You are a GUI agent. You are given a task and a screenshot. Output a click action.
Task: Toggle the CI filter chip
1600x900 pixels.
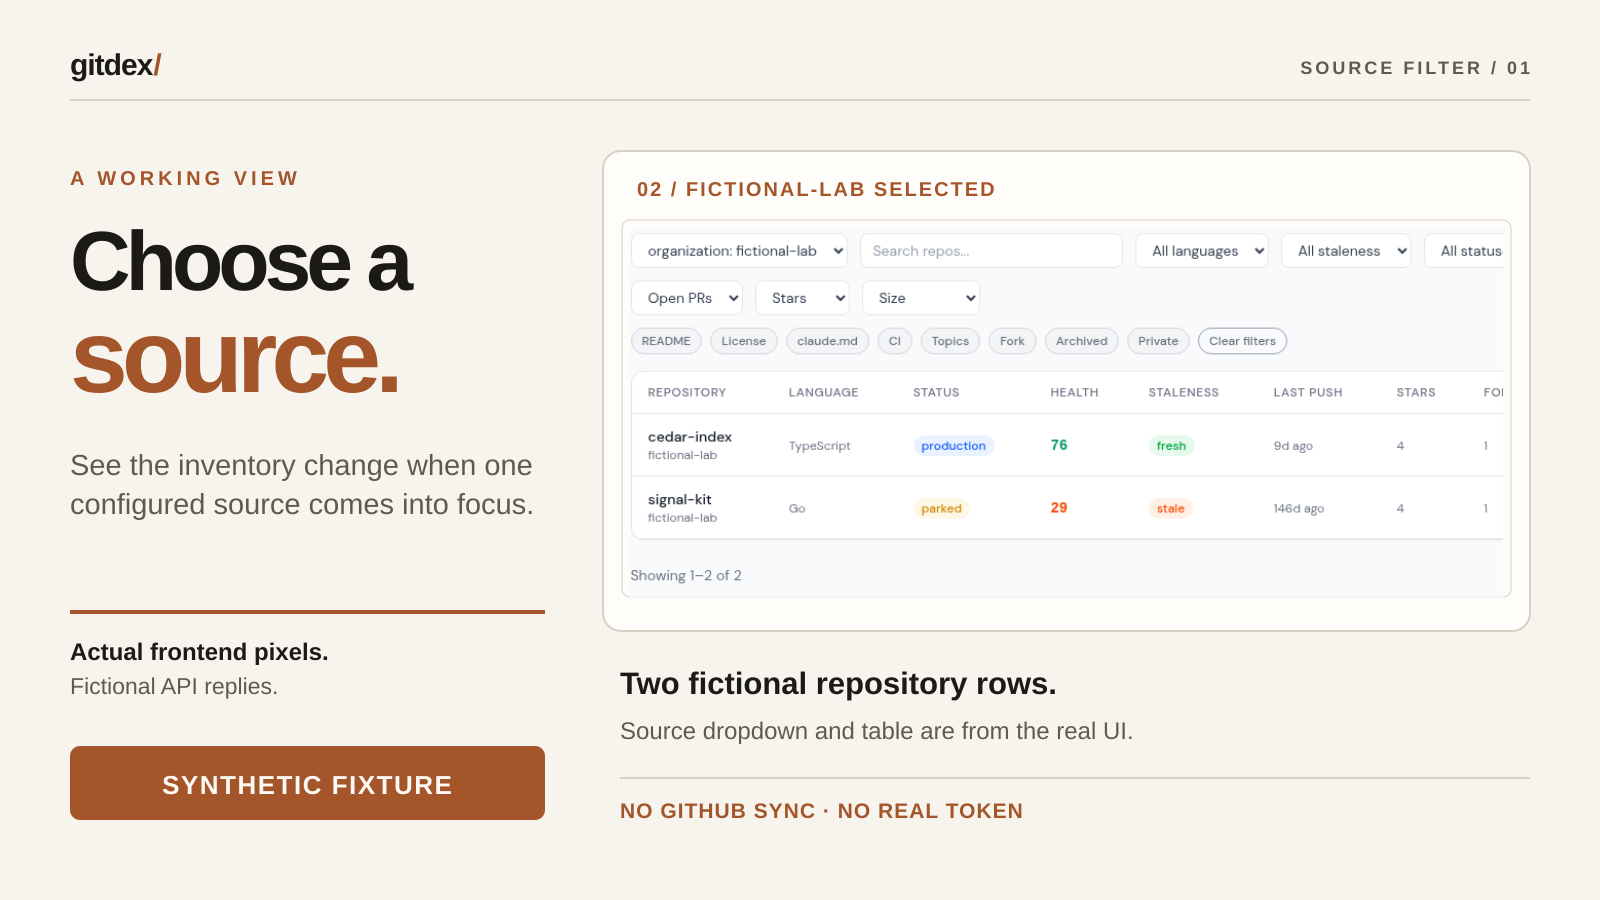[895, 341]
